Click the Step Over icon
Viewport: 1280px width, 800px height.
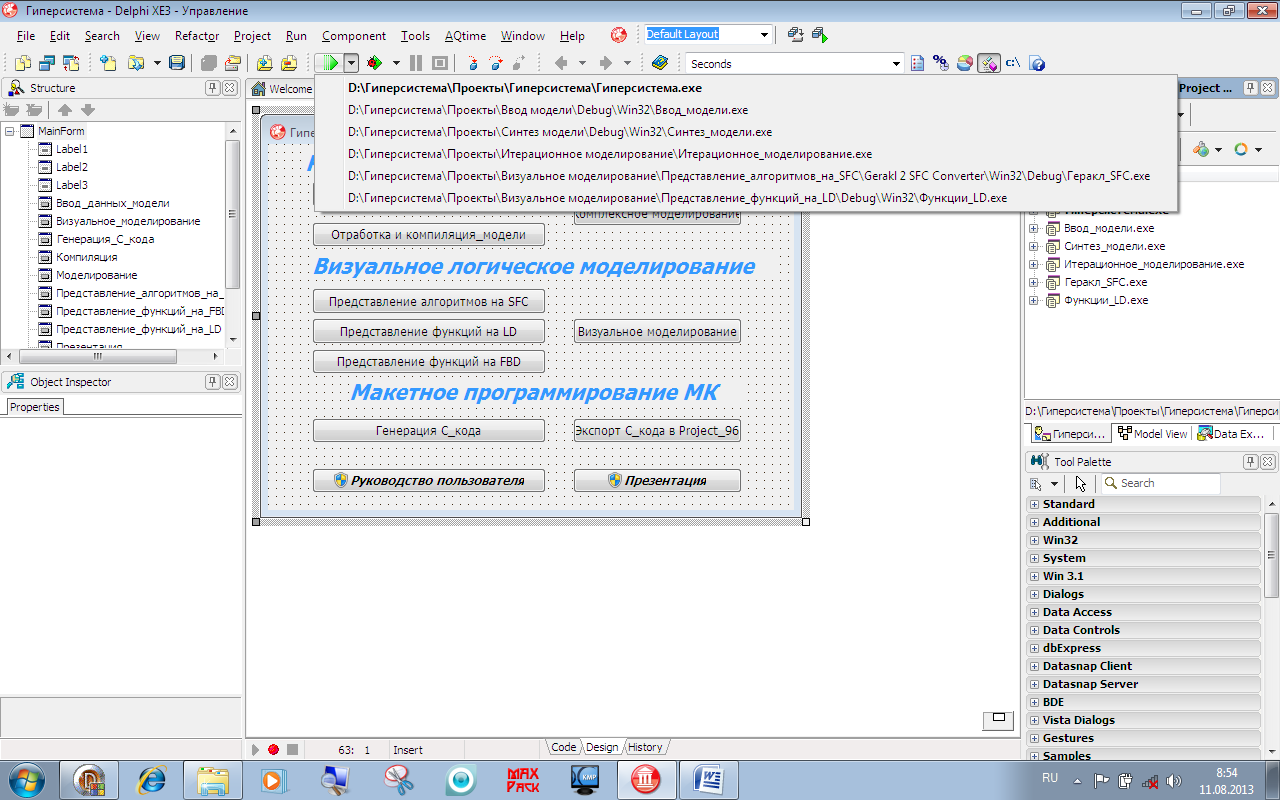point(495,63)
